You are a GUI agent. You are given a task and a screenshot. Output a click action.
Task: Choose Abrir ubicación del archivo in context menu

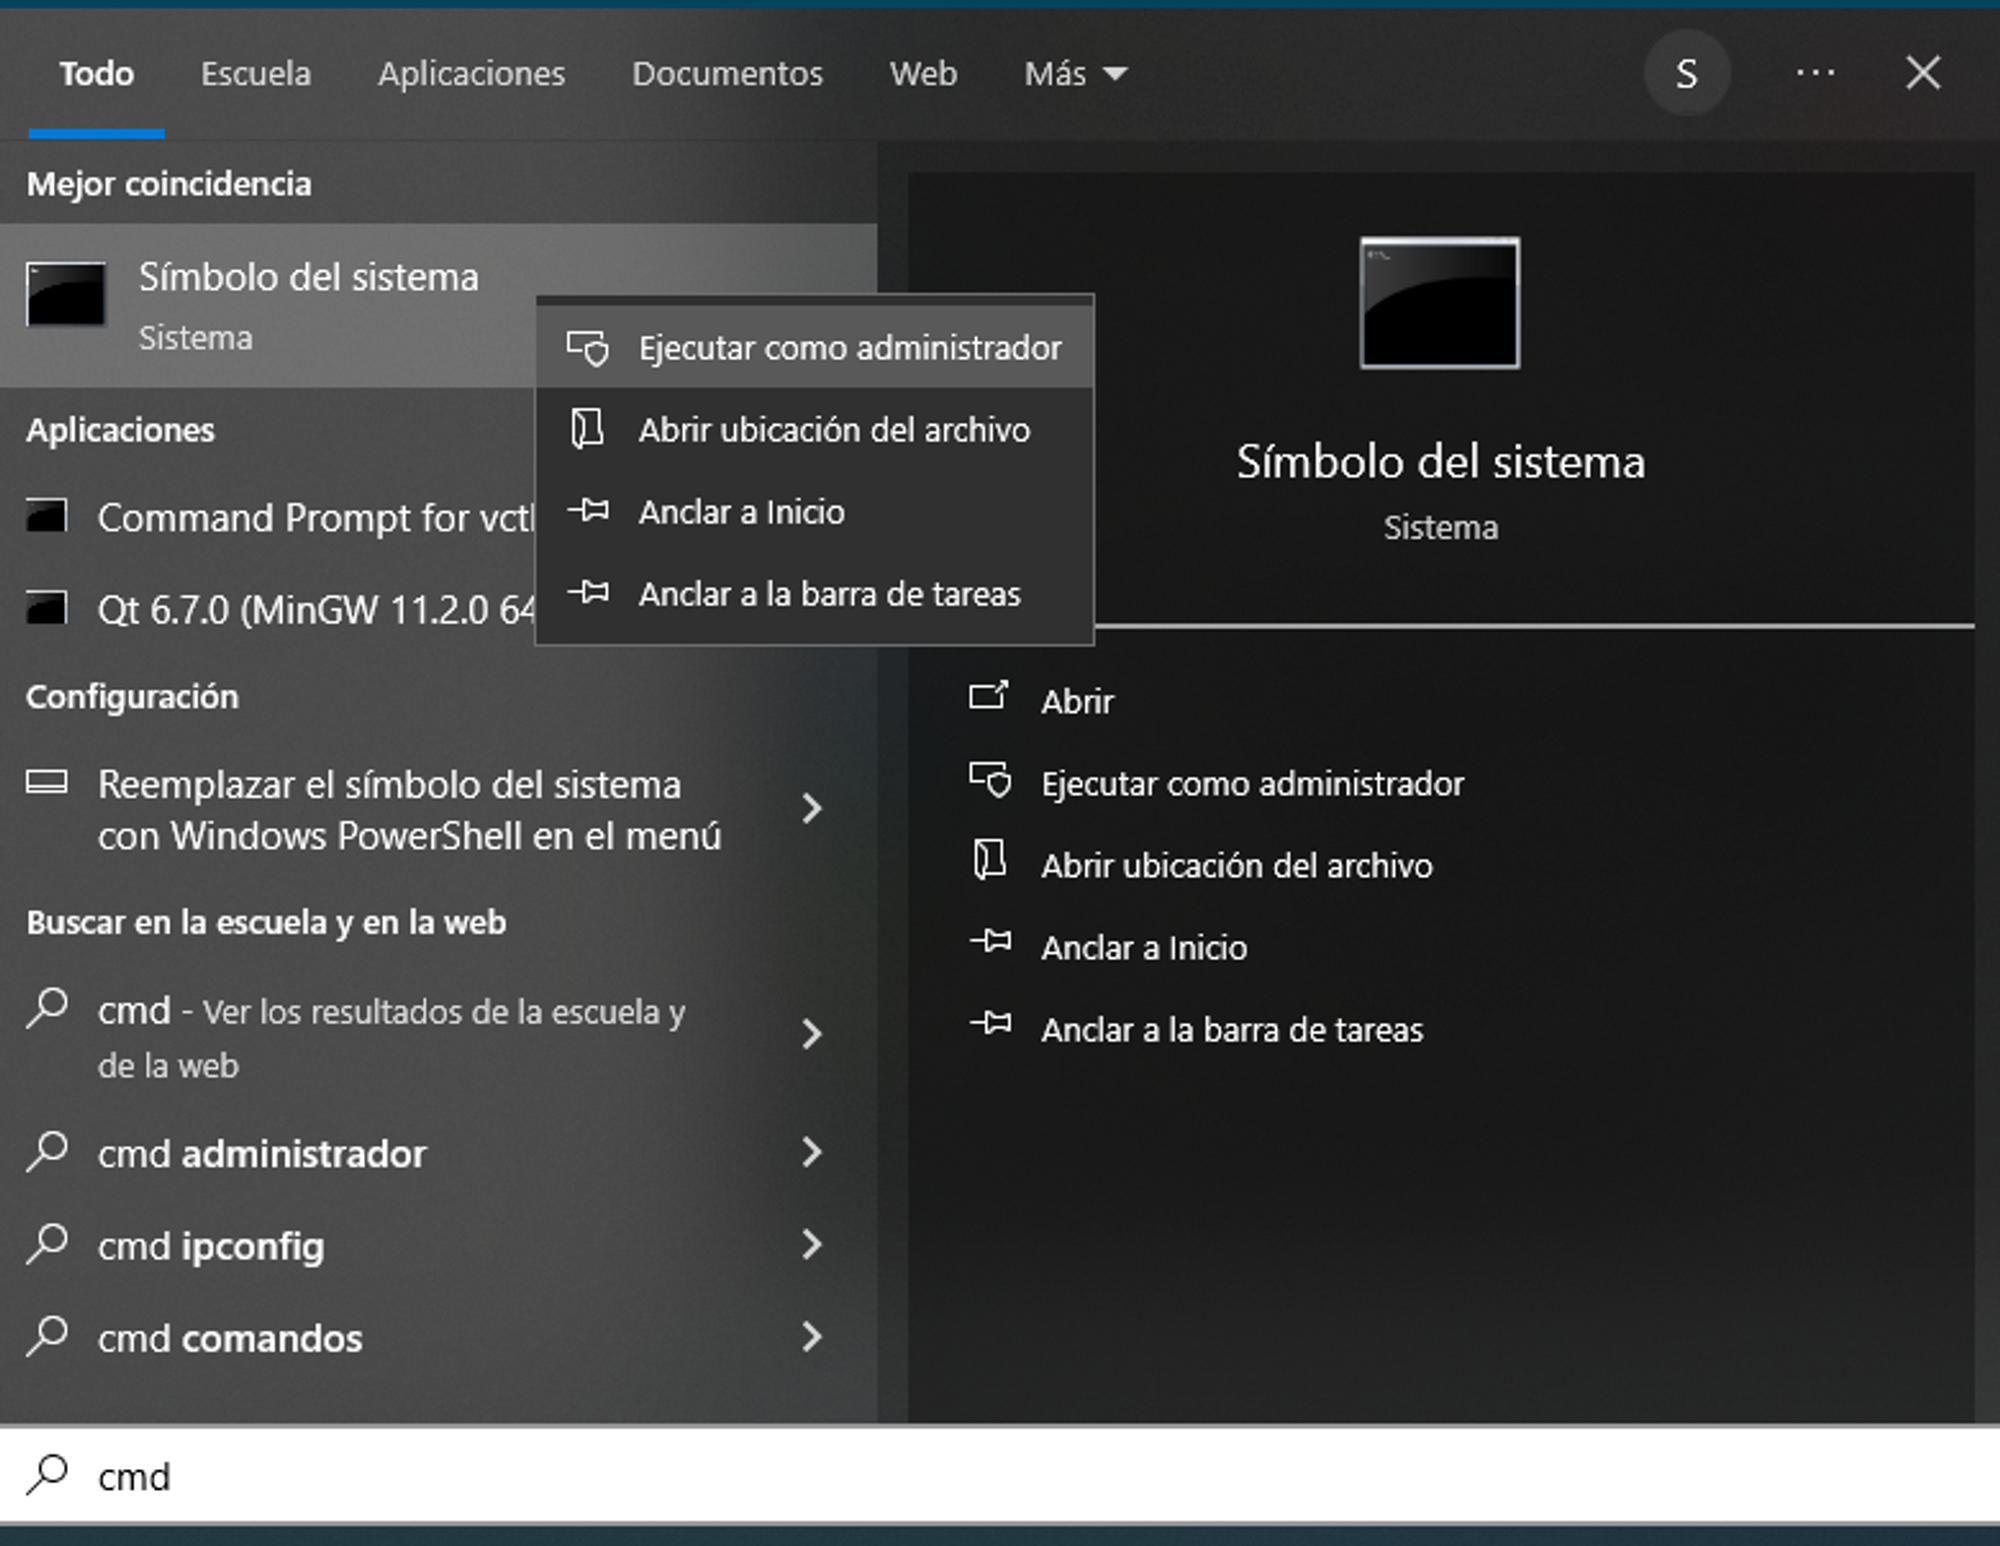pyautogui.click(x=815, y=430)
